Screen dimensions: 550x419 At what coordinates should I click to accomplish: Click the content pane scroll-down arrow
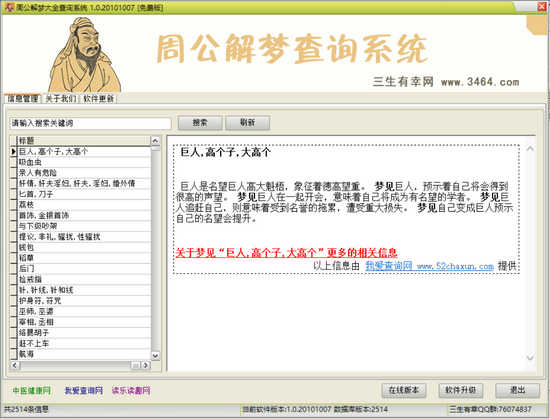530,358
